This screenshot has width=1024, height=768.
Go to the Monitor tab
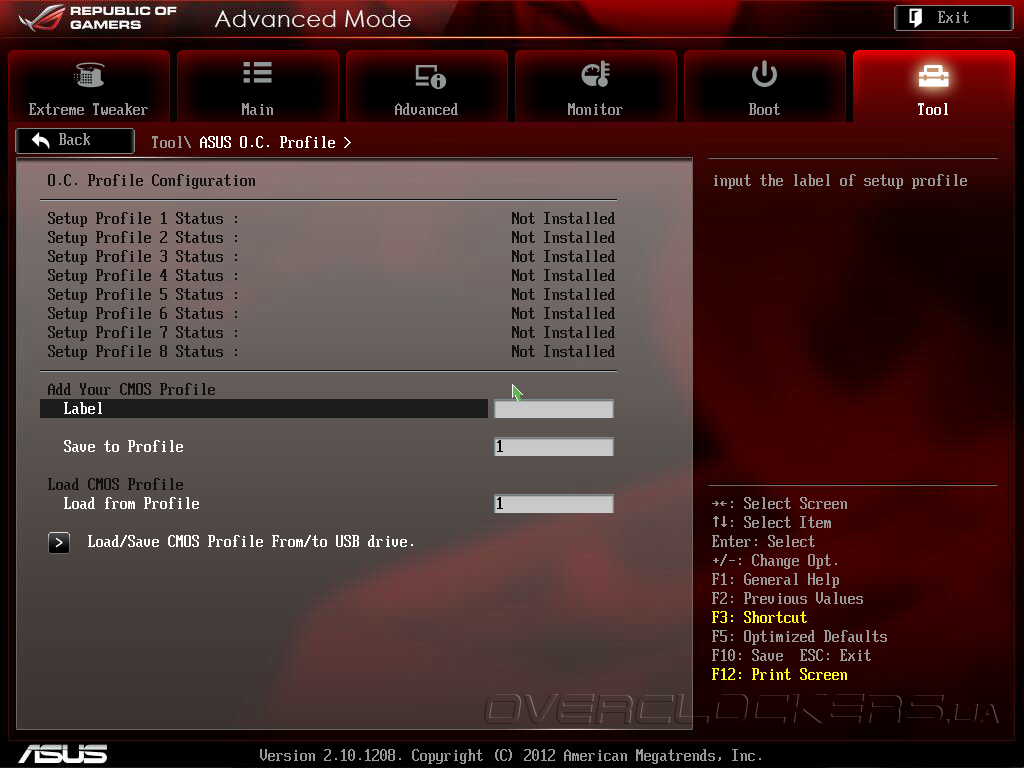(x=596, y=86)
